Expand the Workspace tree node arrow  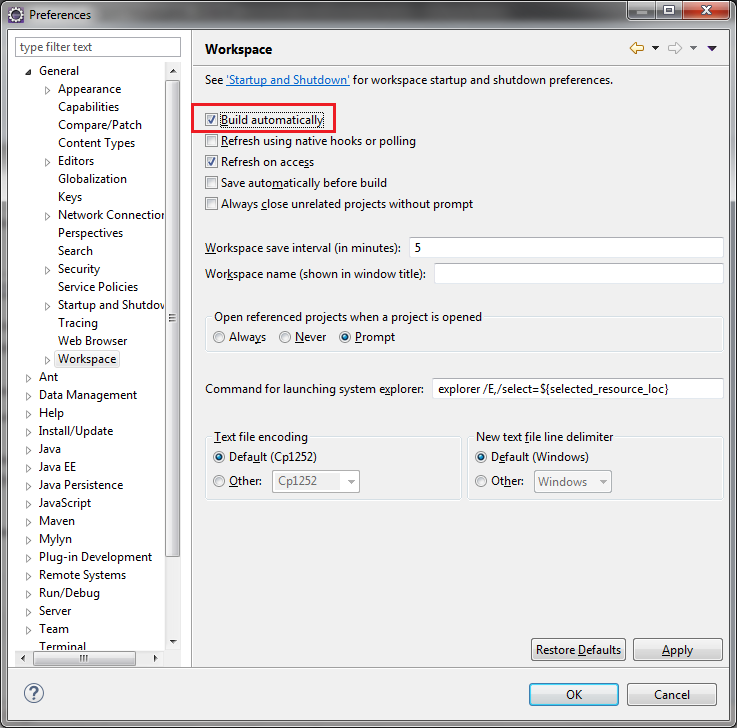click(47, 360)
